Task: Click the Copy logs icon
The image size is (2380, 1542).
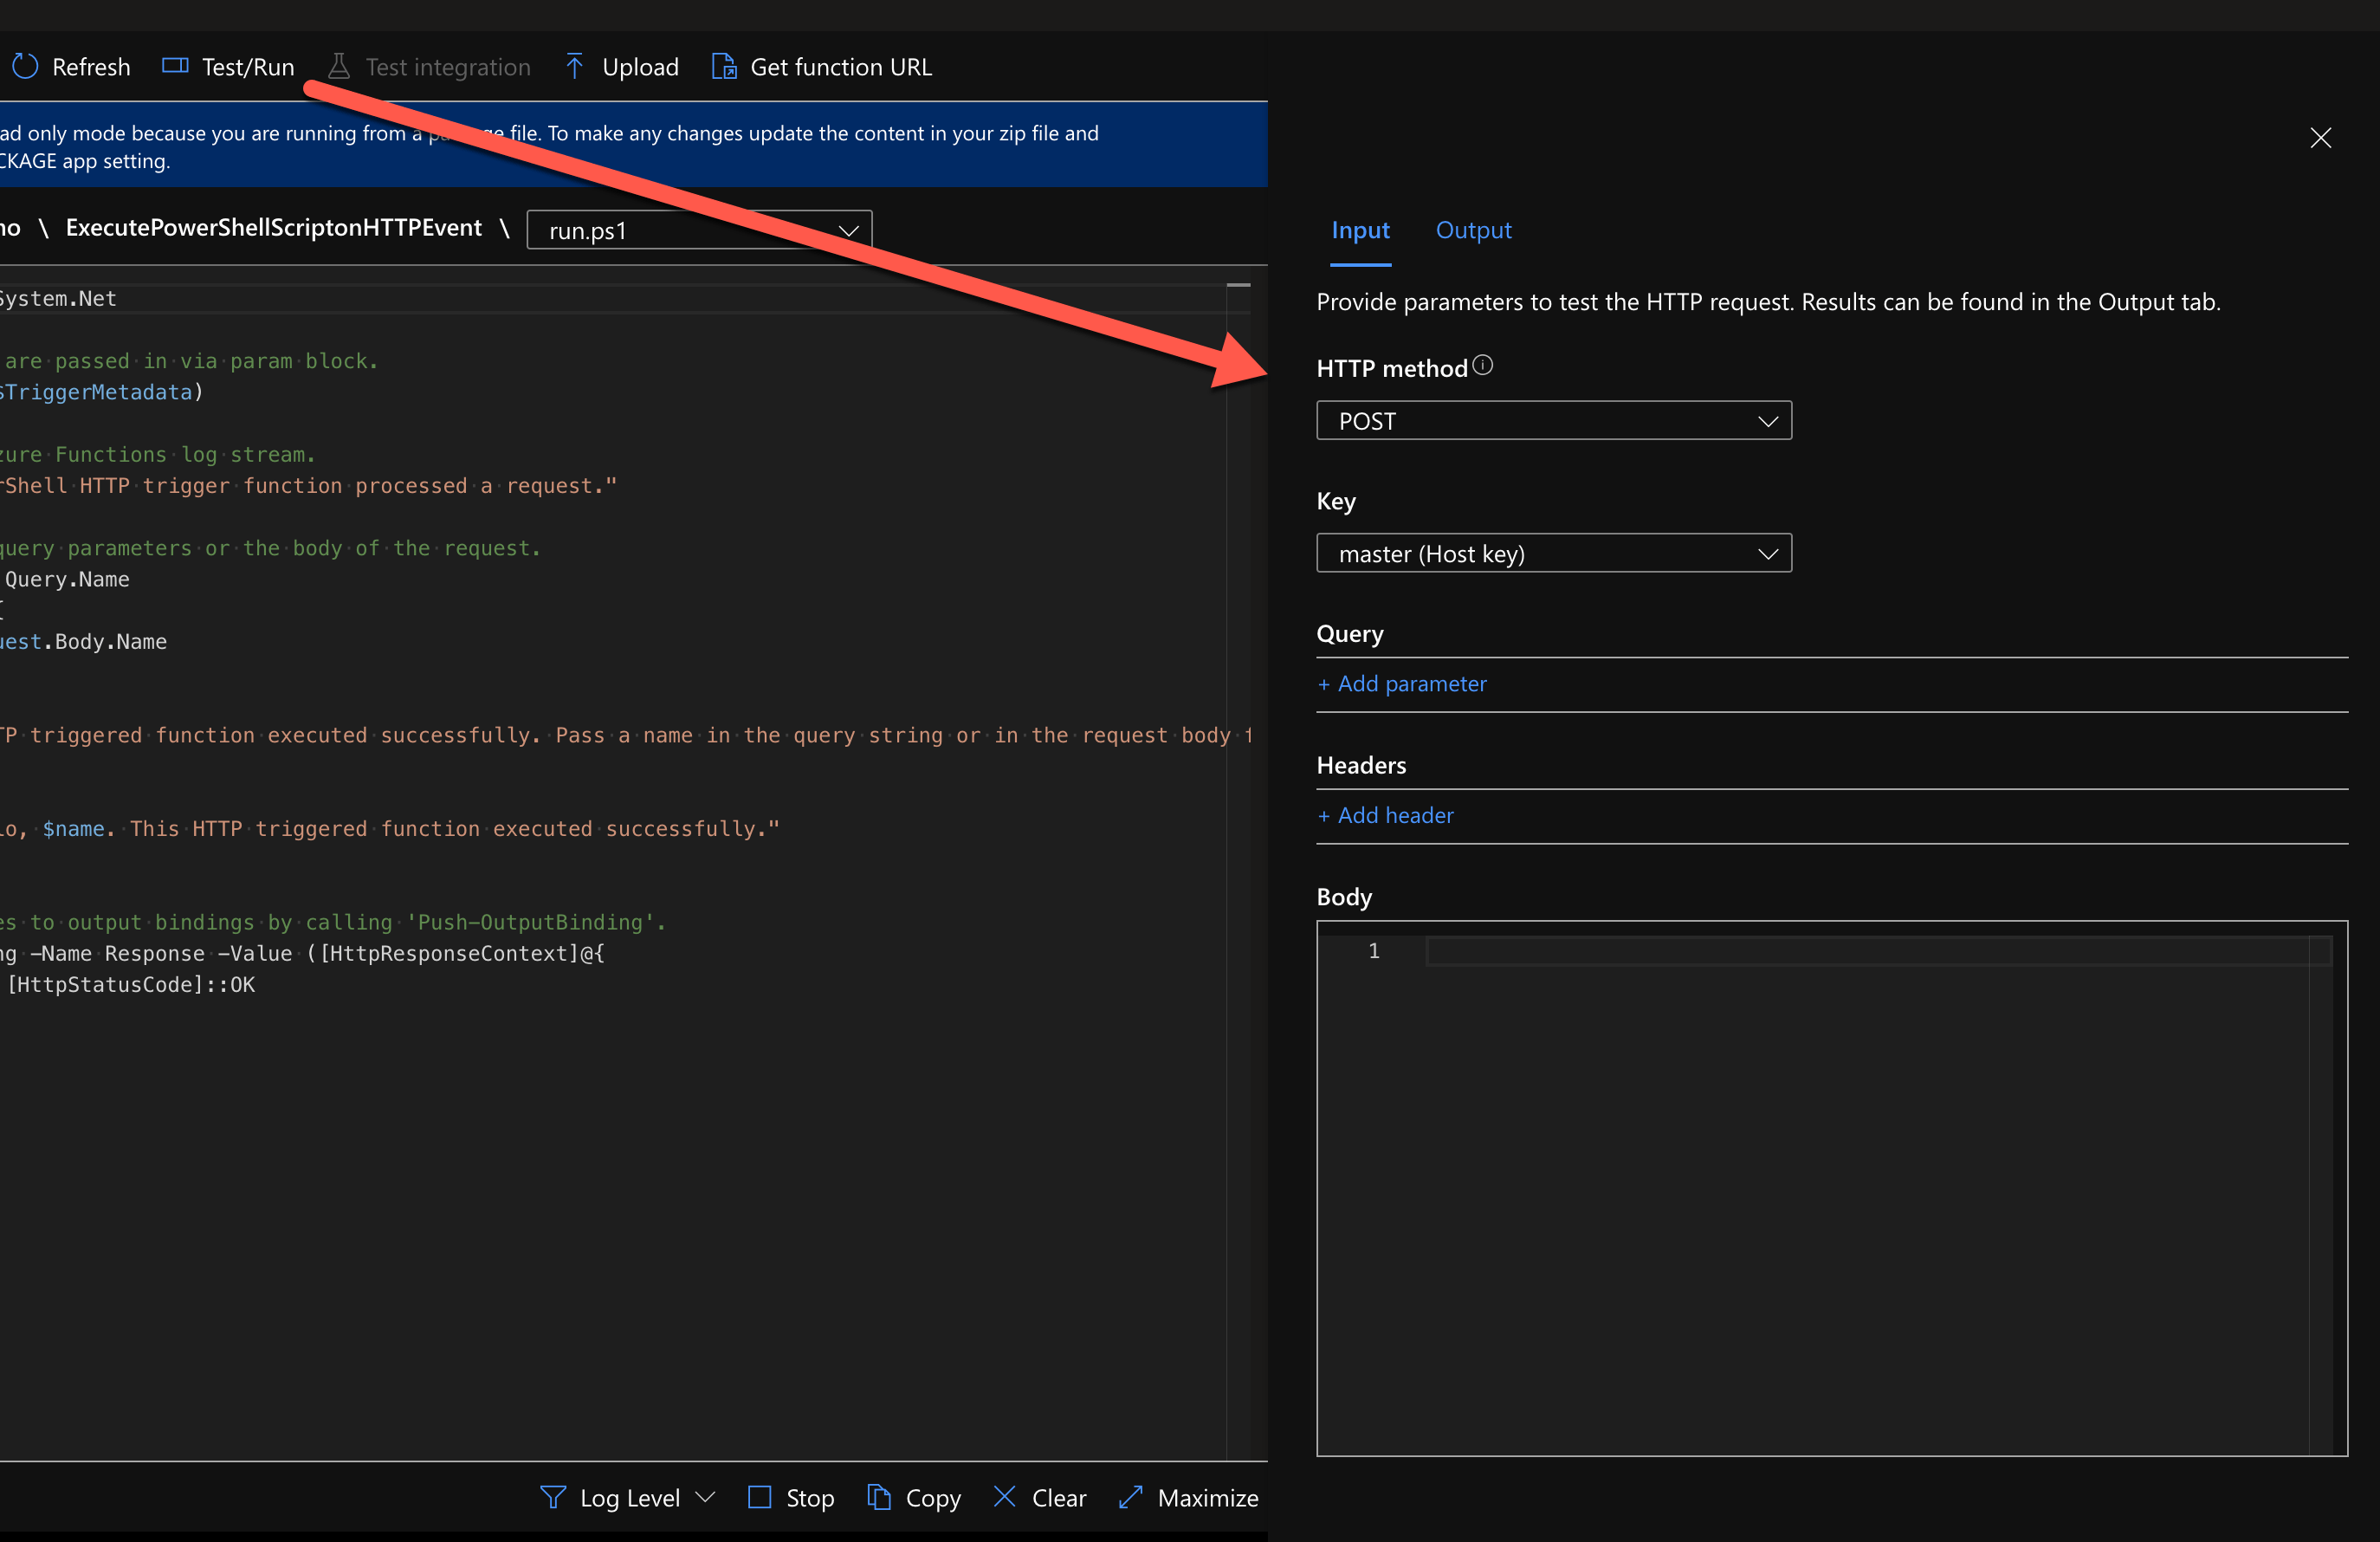Action: [x=878, y=1497]
